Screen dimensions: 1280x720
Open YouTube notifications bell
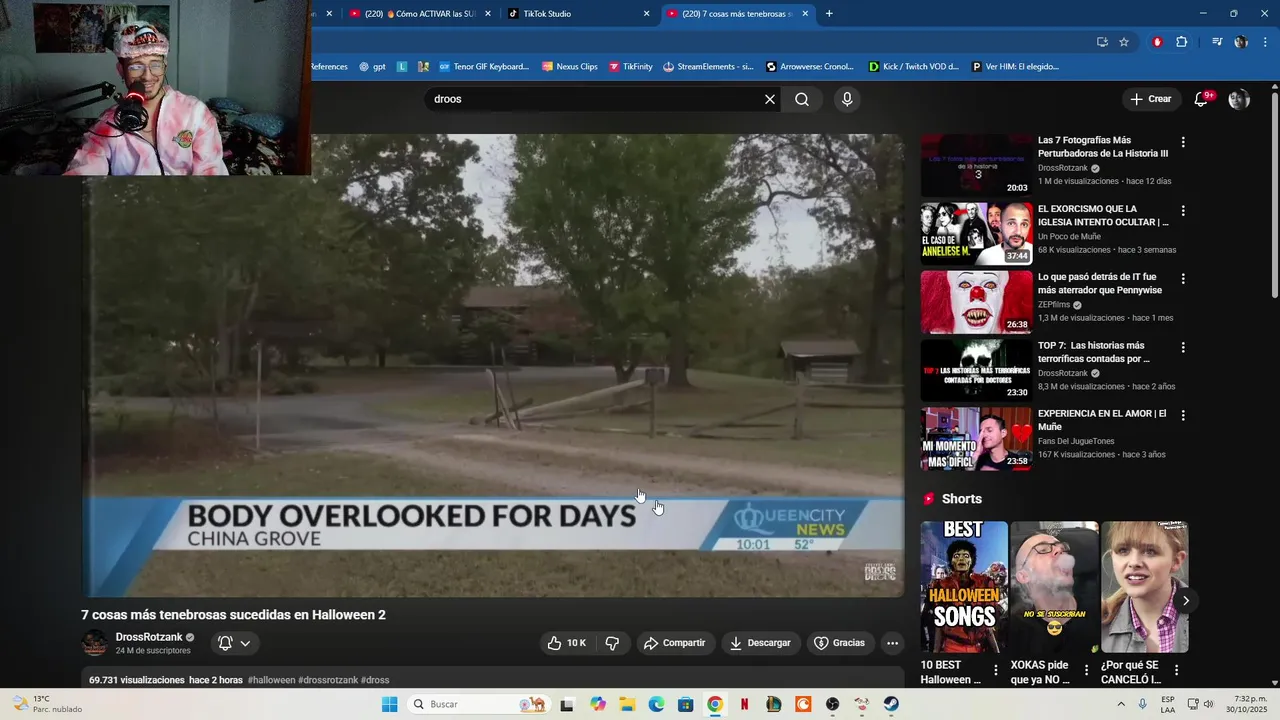pos(1202,99)
